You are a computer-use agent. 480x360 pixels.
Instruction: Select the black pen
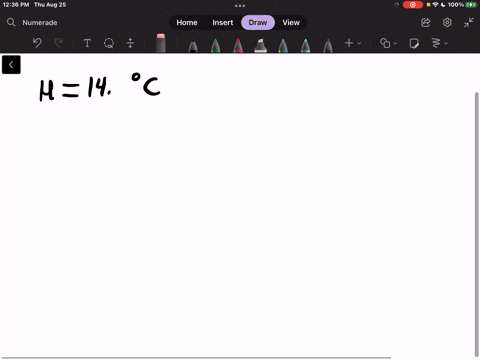point(193,46)
